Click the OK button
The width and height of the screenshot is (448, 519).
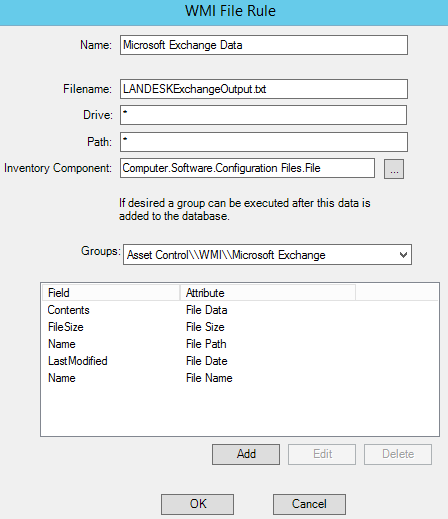(197, 504)
